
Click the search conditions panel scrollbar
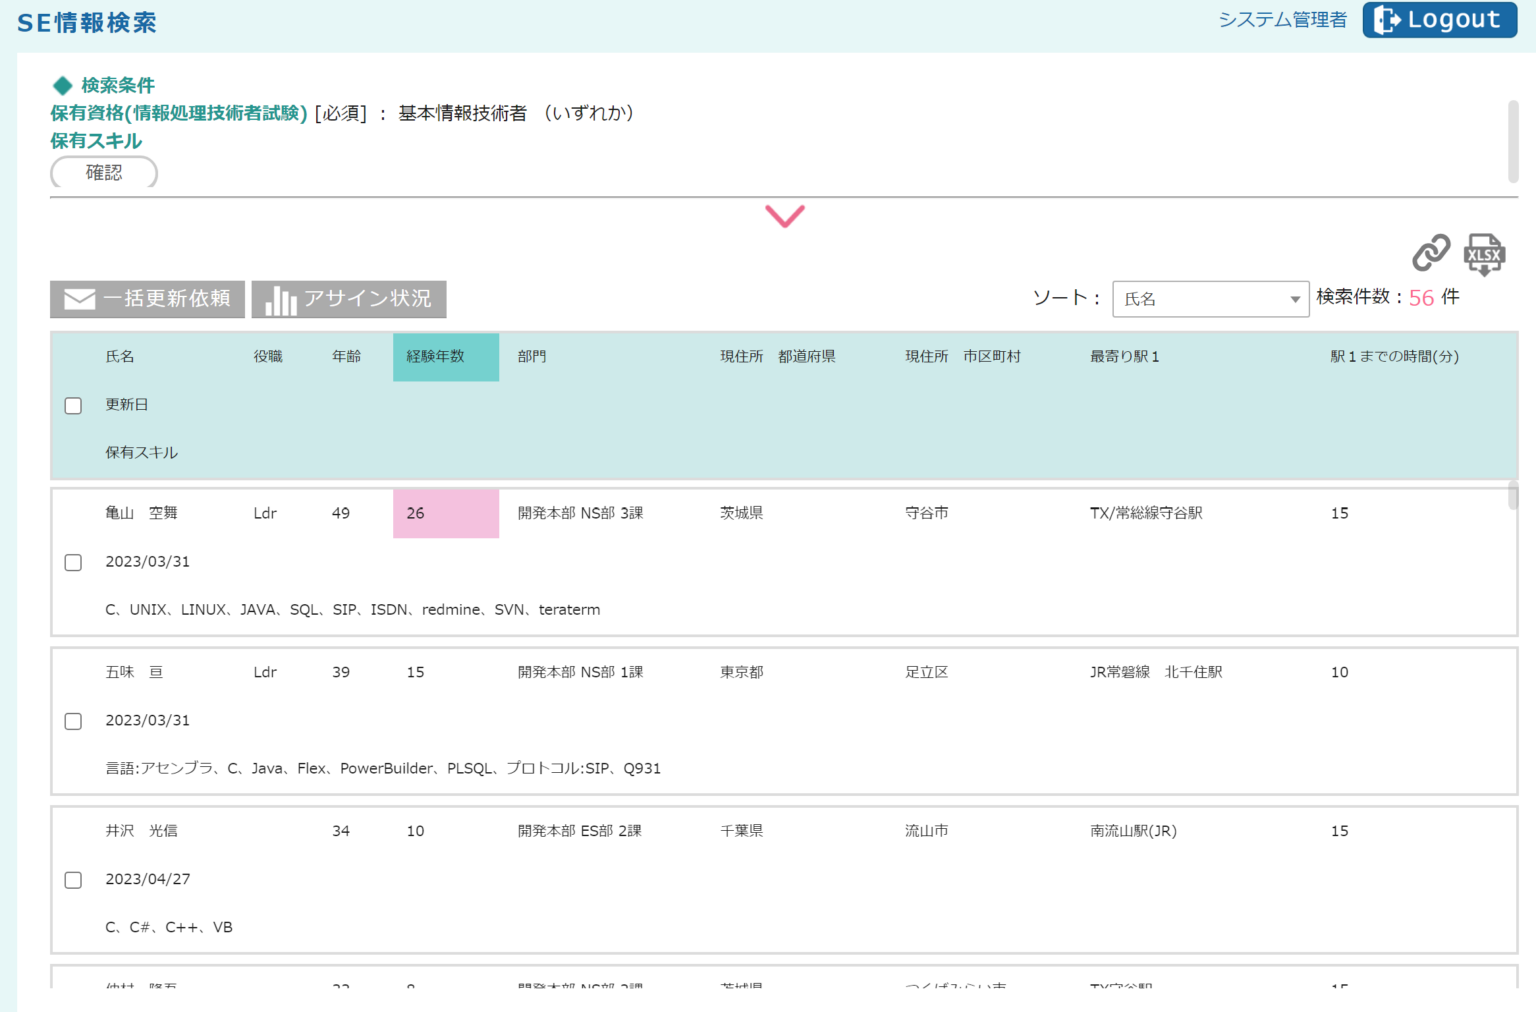(x=1512, y=141)
